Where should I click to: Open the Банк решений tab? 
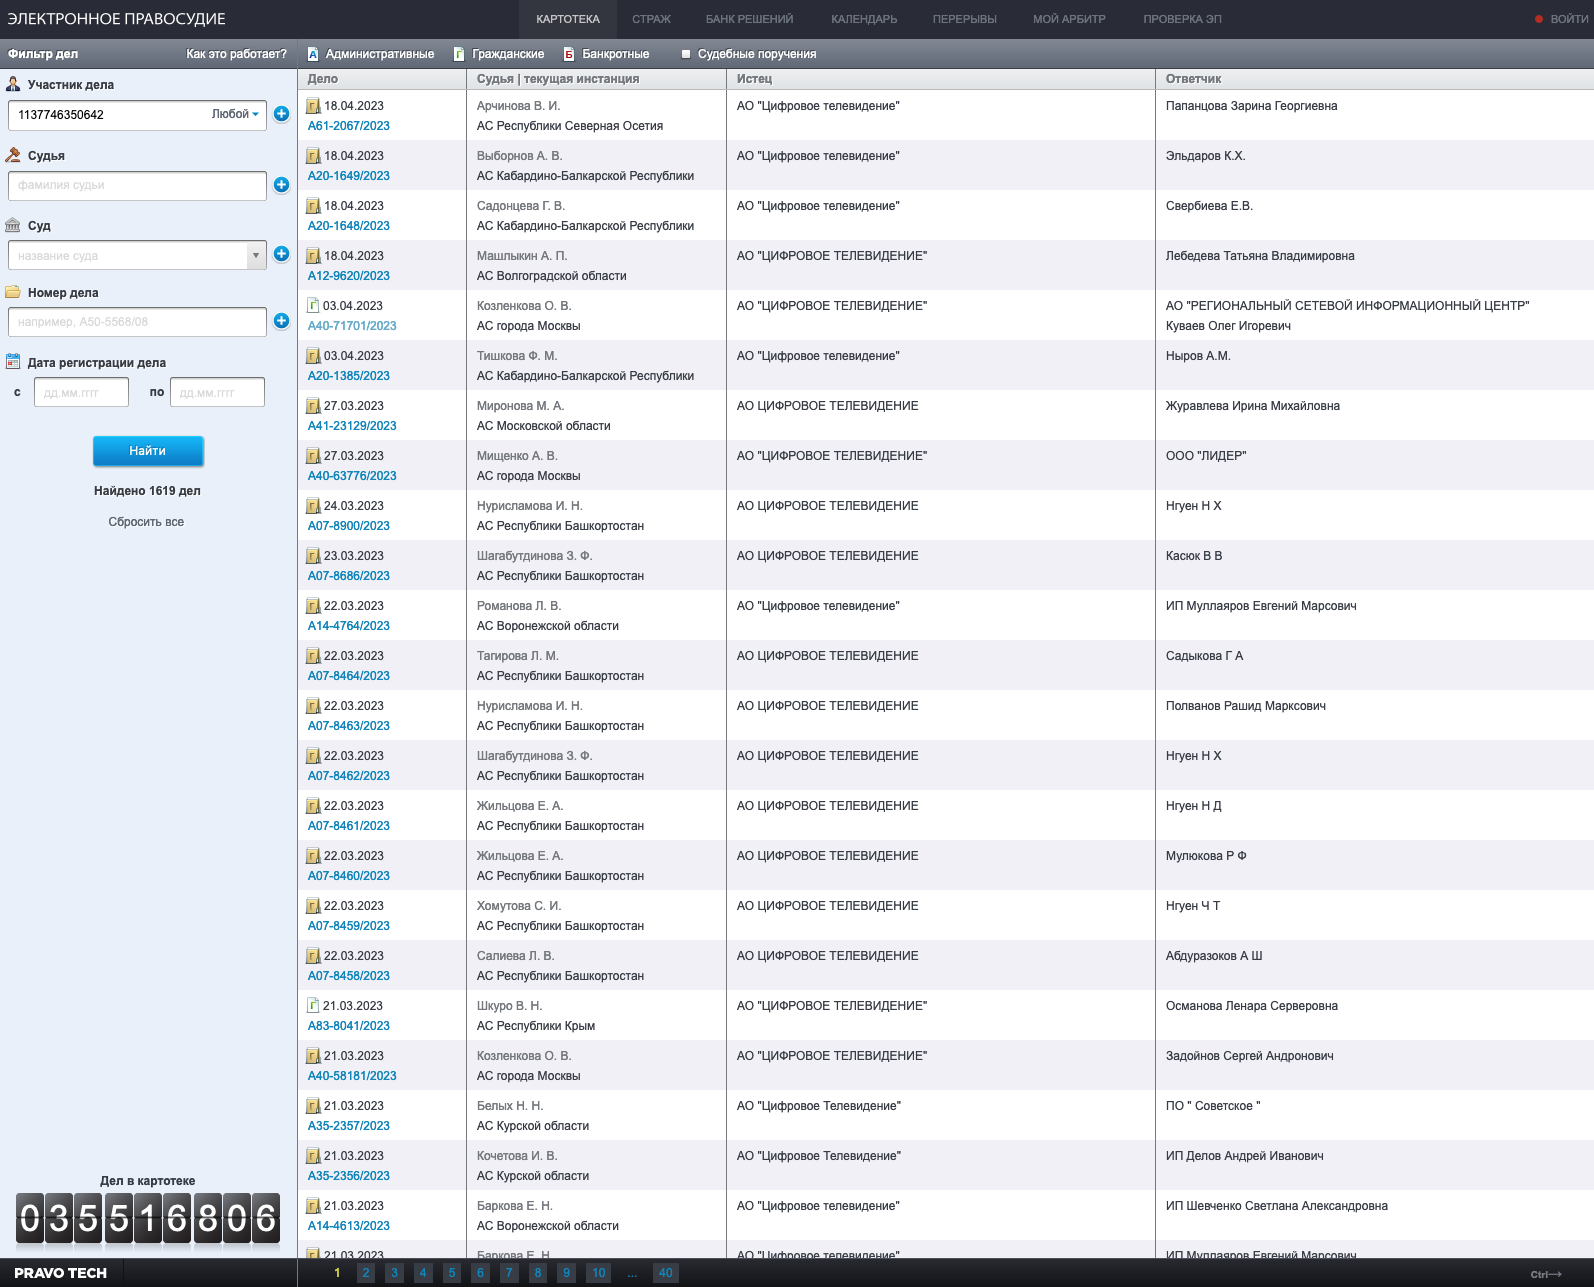749,19
